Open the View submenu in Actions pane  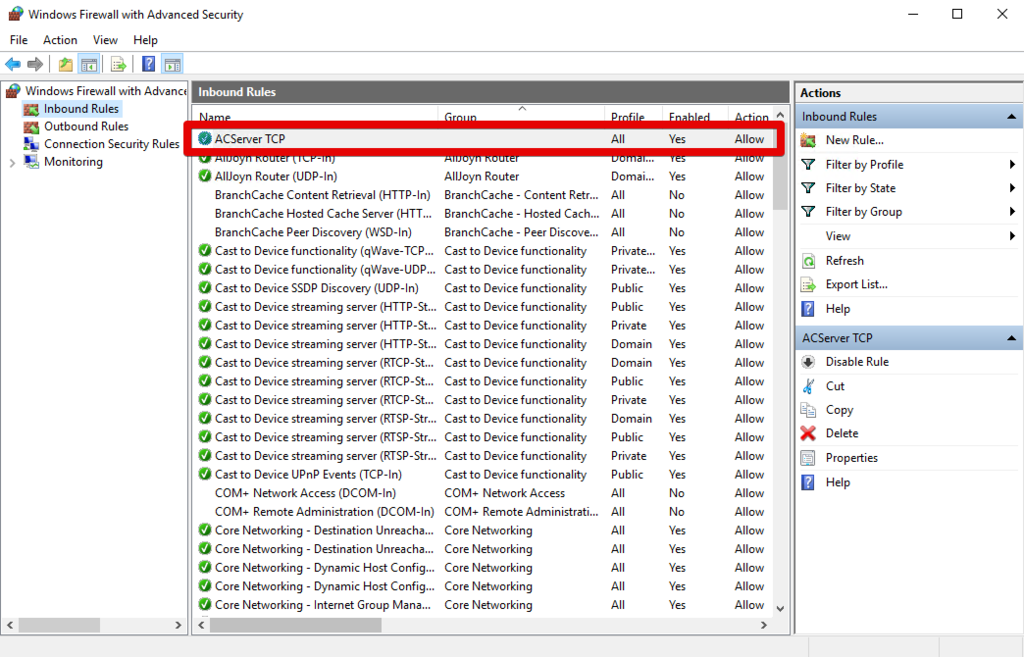[908, 236]
